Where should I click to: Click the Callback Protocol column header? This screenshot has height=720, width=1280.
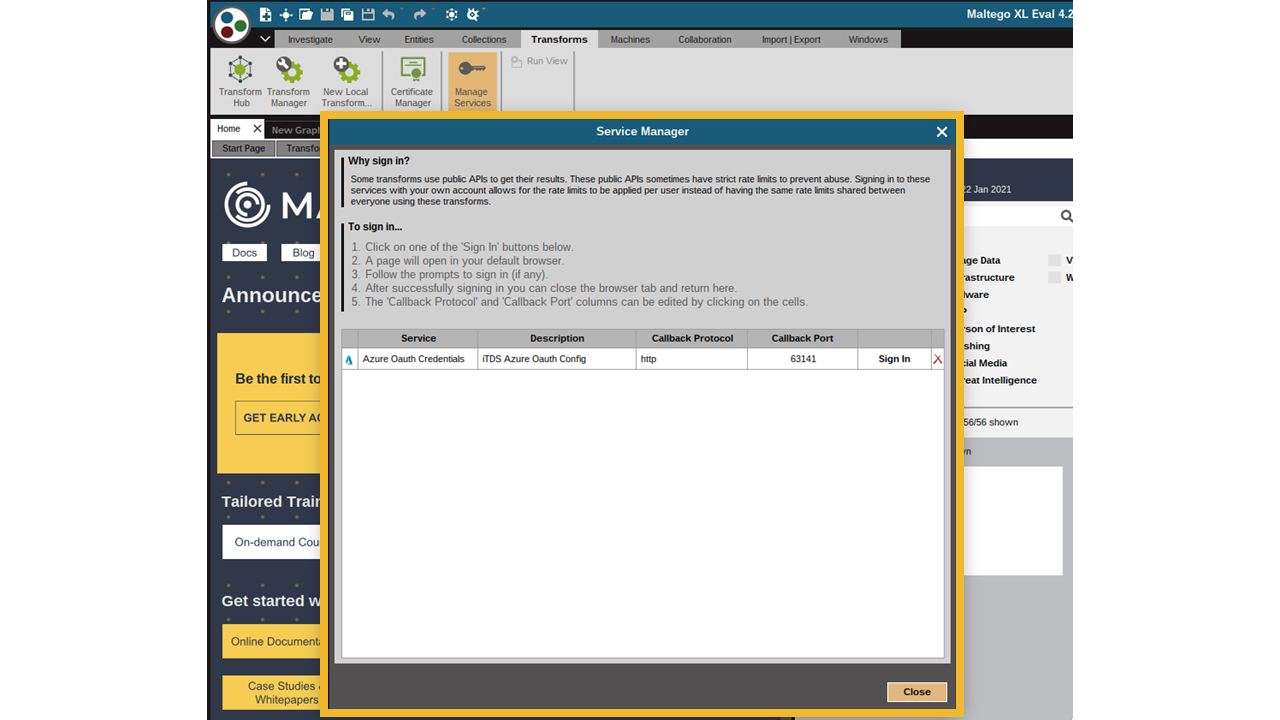point(692,338)
